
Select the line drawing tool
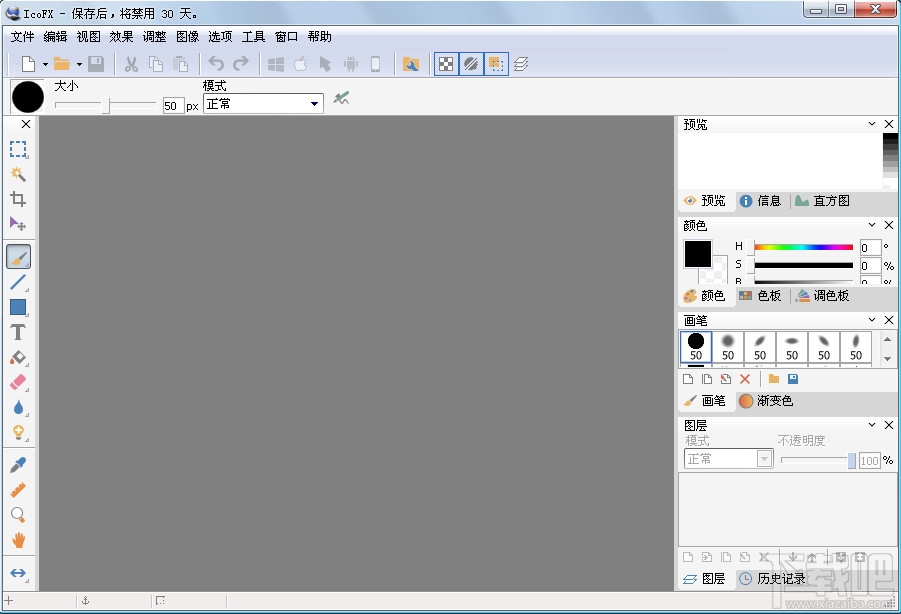tap(18, 282)
